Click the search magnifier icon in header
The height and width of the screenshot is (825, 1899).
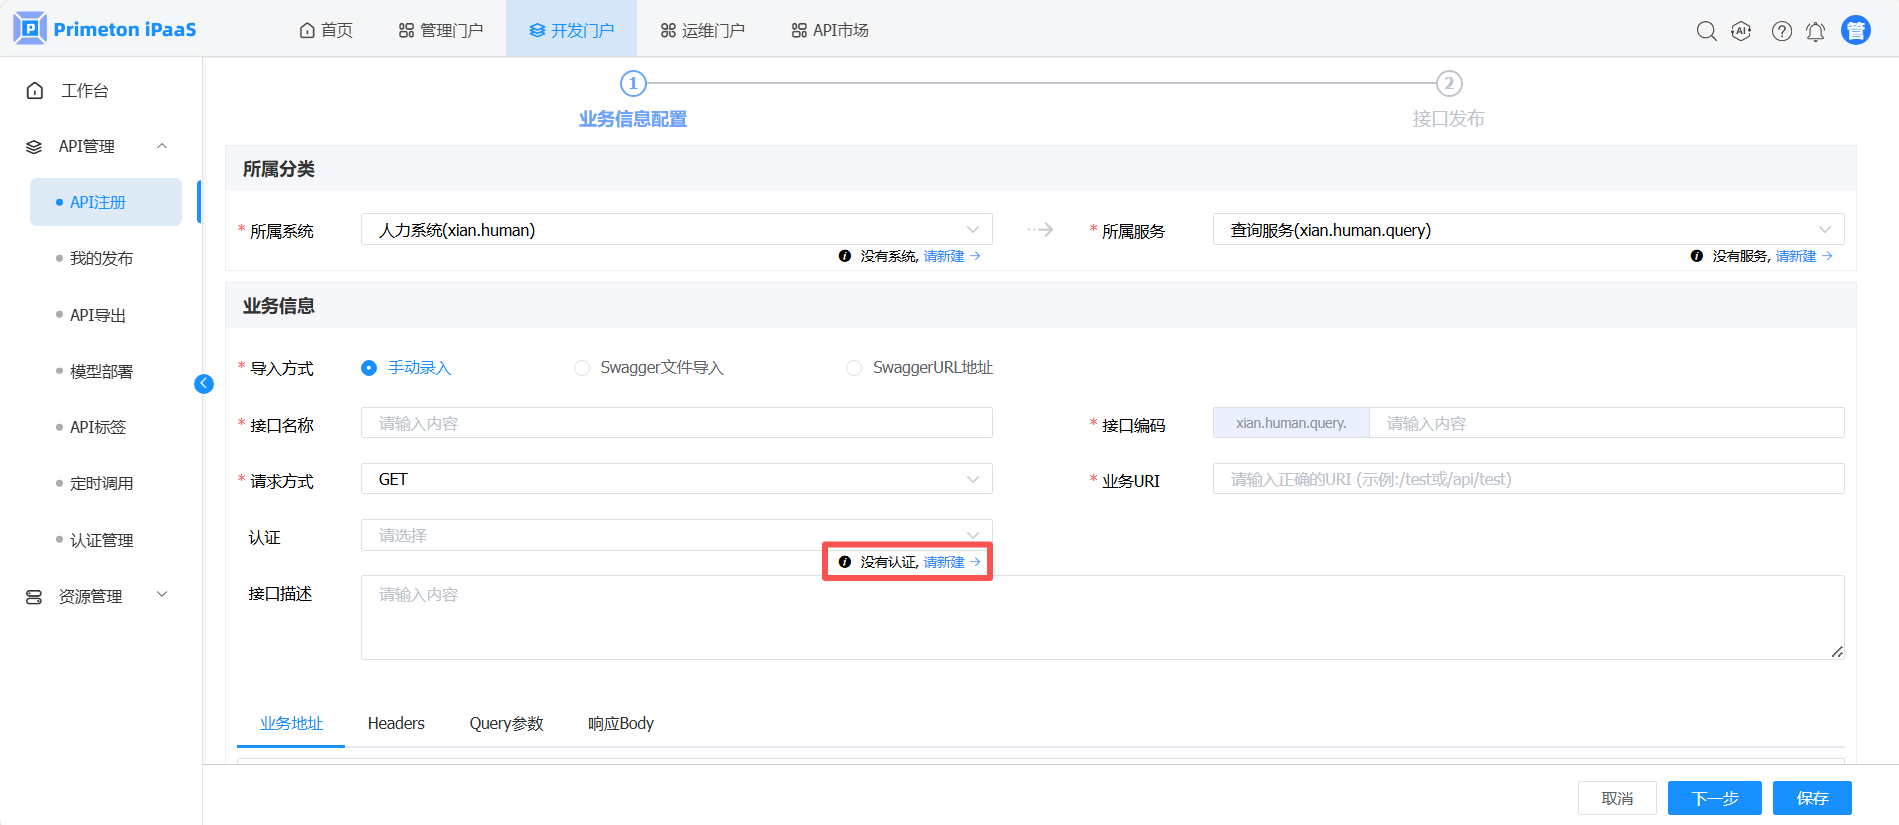pyautogui.click(x=1706, y=31)
